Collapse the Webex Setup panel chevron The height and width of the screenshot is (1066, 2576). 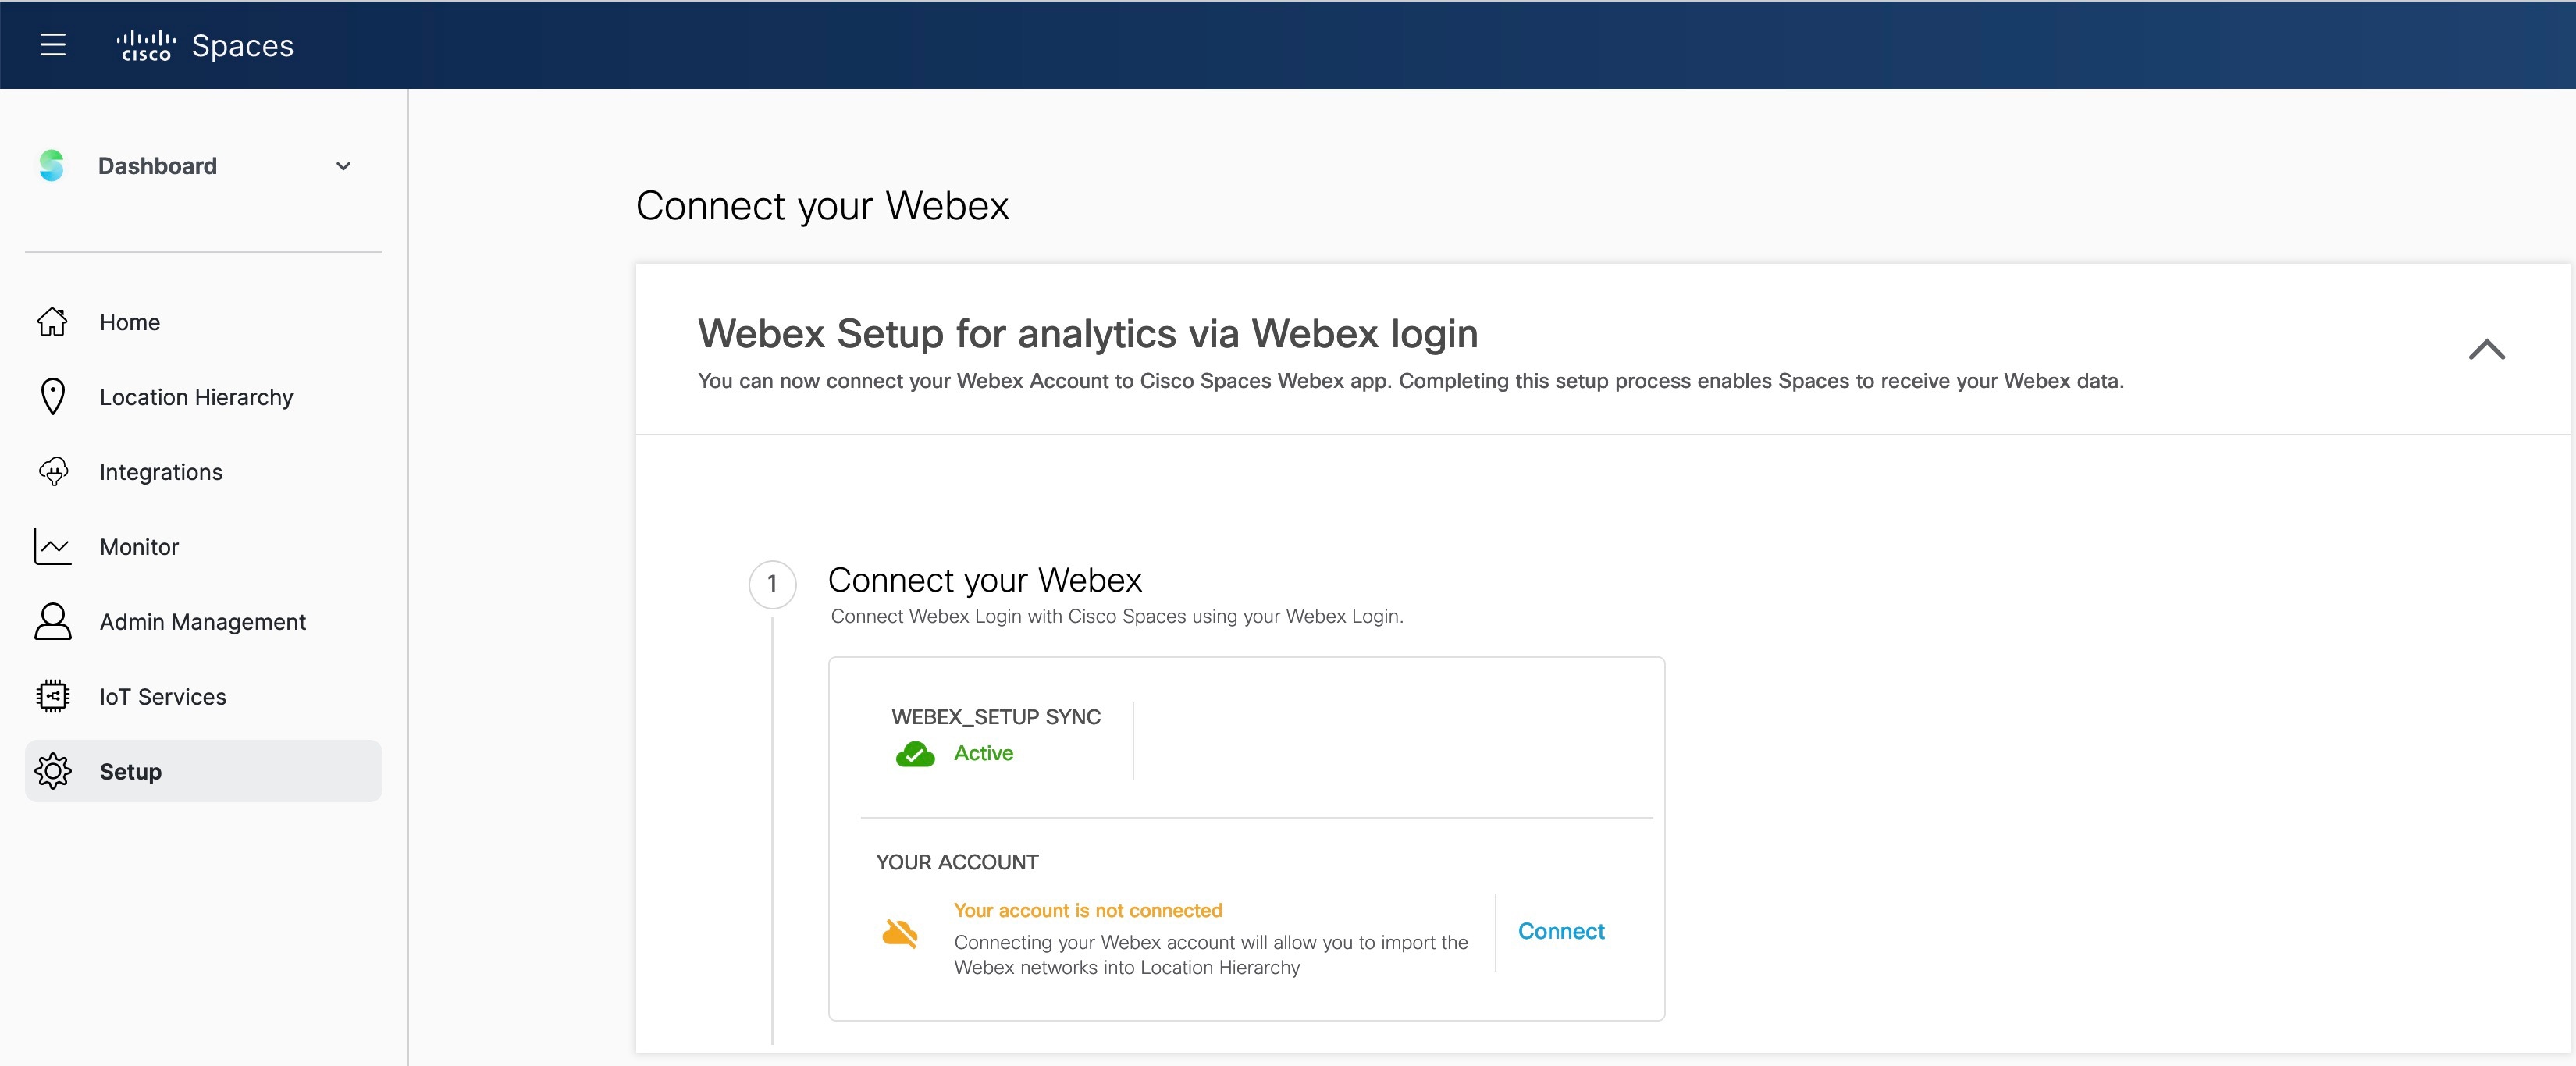coord(2486,349)
